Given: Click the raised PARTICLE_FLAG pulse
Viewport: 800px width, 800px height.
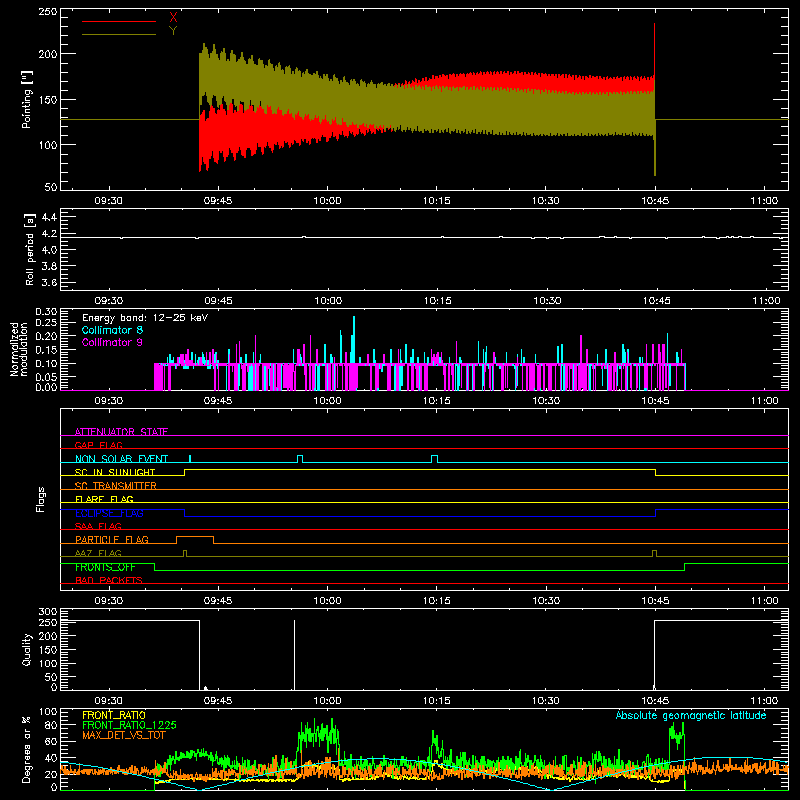Looking at the screenshot, I should 195,540.
